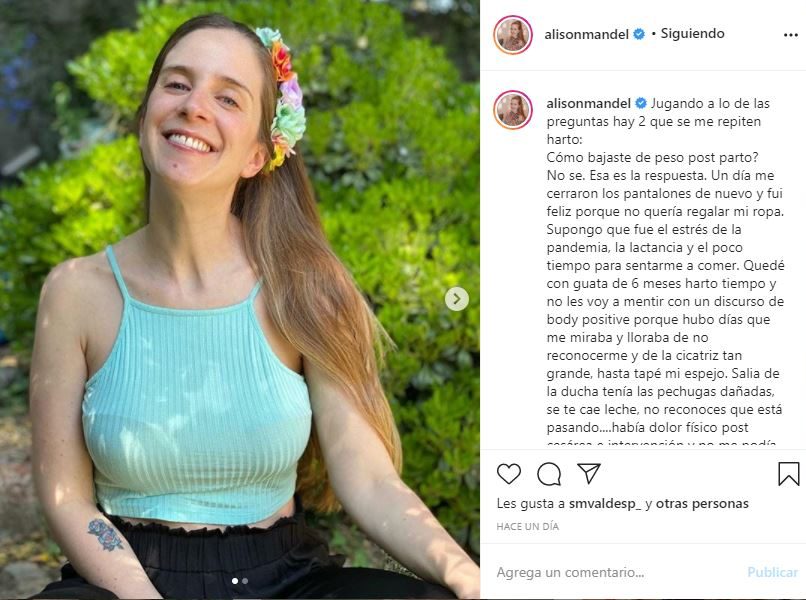Open comments via the speech bubble icon

549,474
